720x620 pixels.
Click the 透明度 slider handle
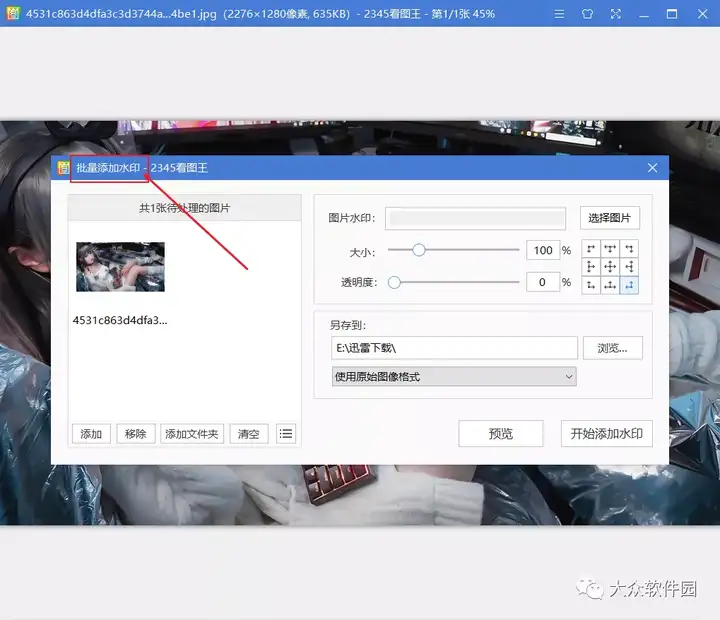coord(394,282)
